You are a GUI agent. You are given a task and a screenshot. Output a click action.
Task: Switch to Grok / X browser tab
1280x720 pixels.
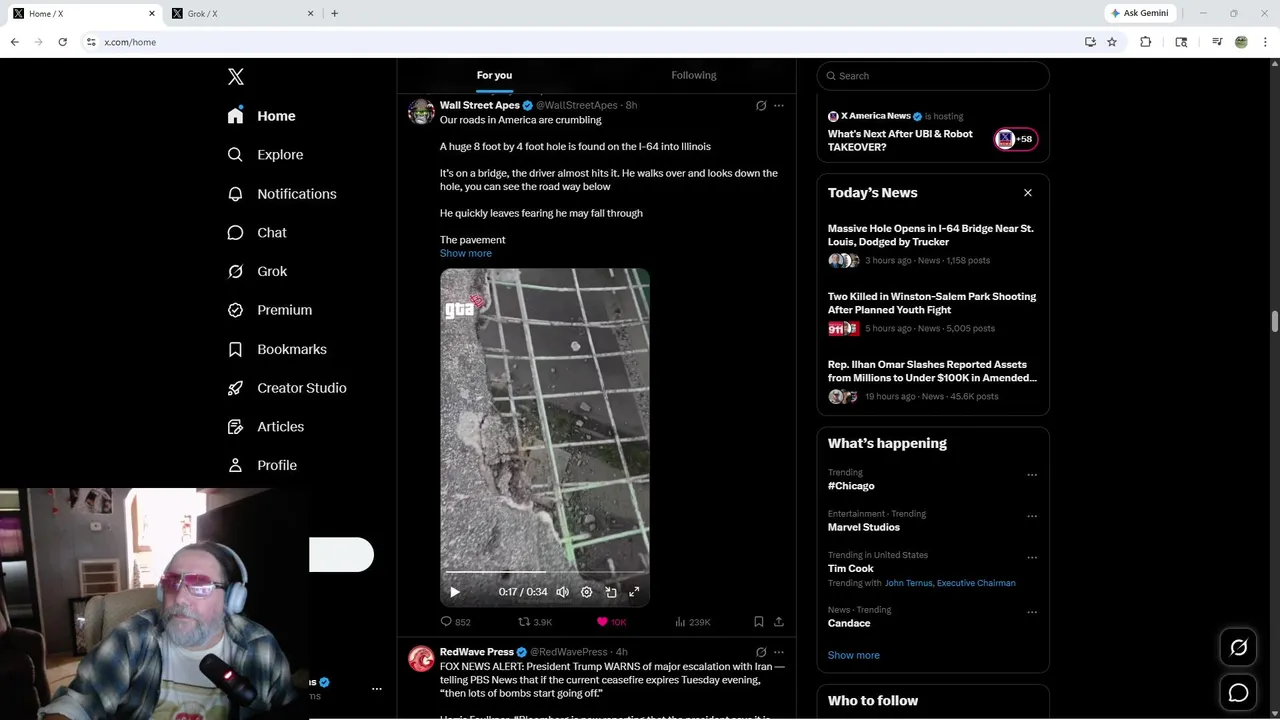(243, 14)
